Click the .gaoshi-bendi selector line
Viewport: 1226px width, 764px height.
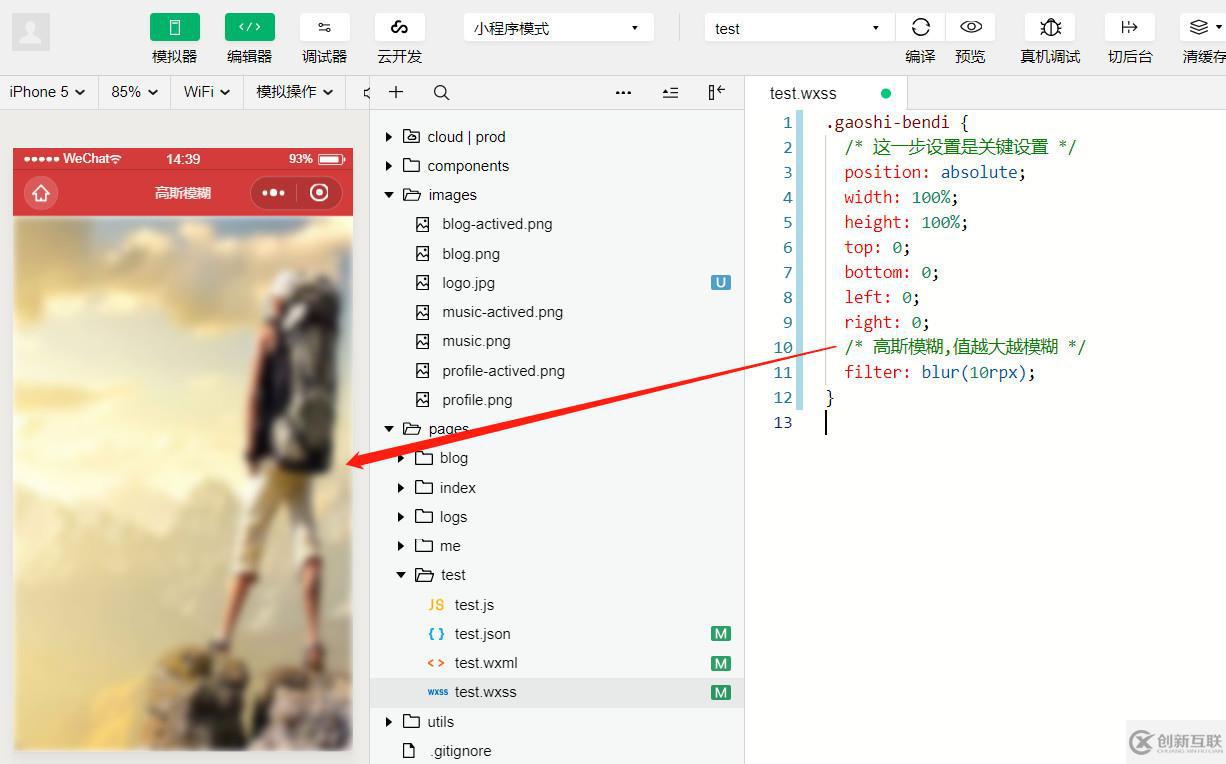(897, 123)
